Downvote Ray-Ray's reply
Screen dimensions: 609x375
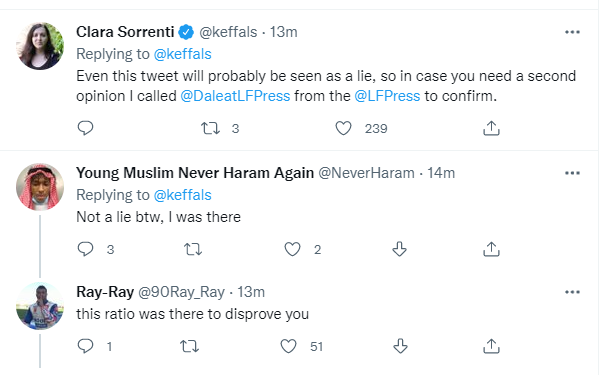pos(400,346)
